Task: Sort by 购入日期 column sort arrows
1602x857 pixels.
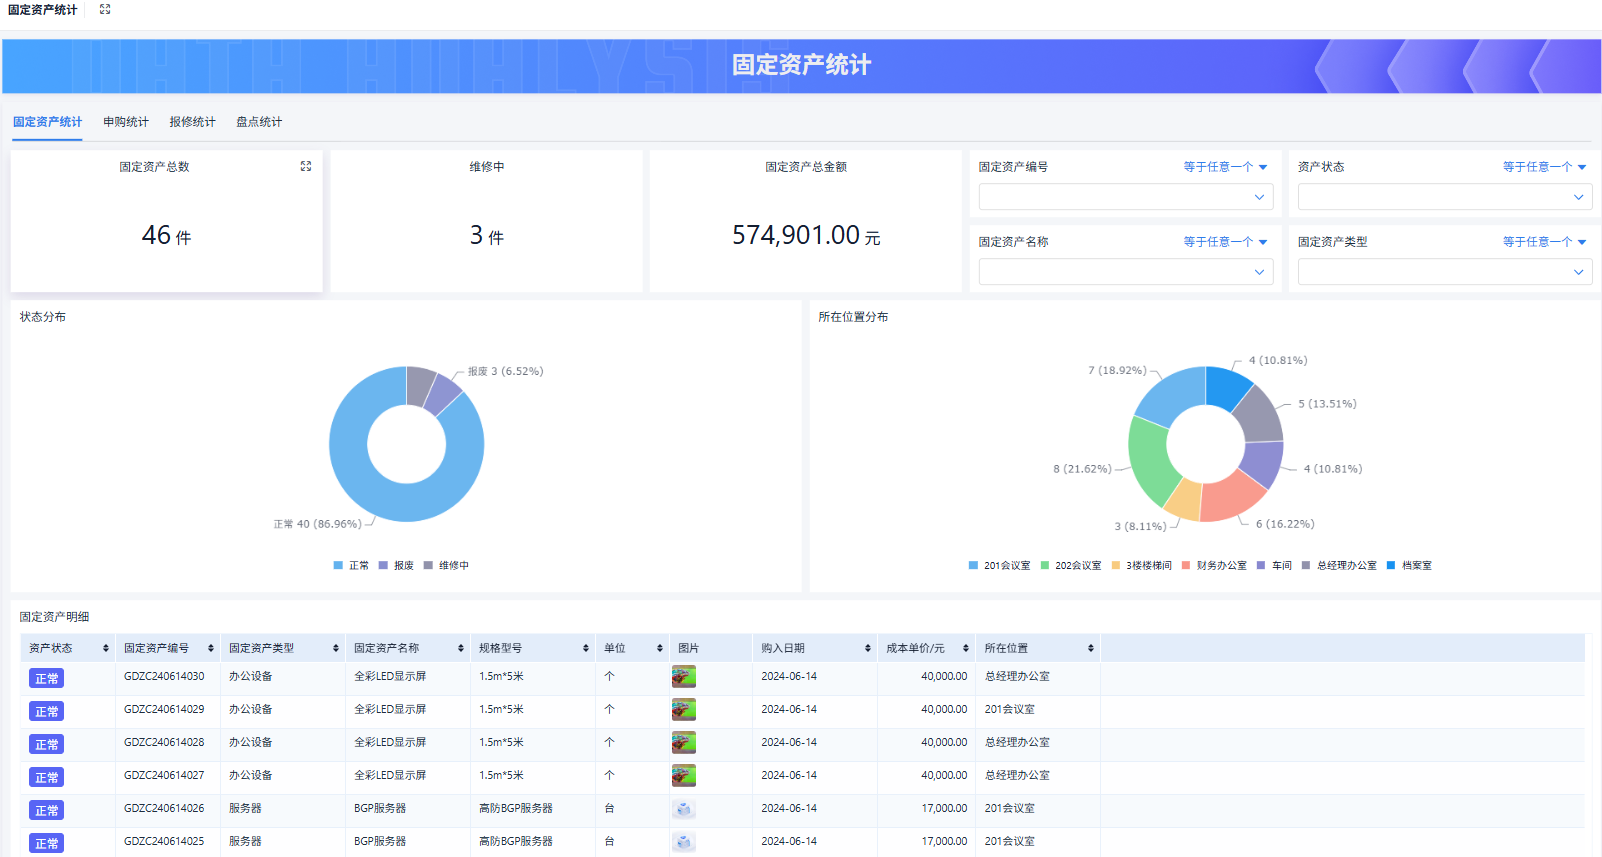Action: (x=868, y=648)
